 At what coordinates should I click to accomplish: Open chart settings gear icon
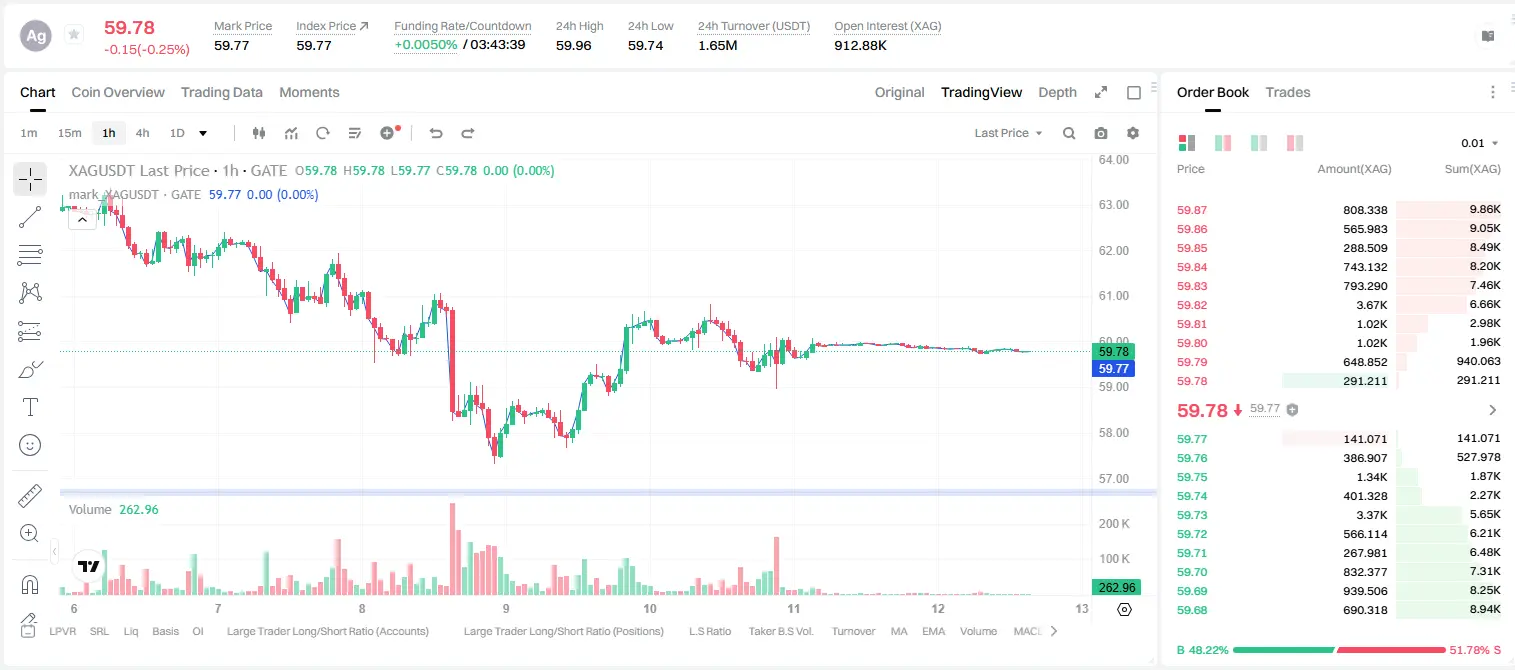1133,133
